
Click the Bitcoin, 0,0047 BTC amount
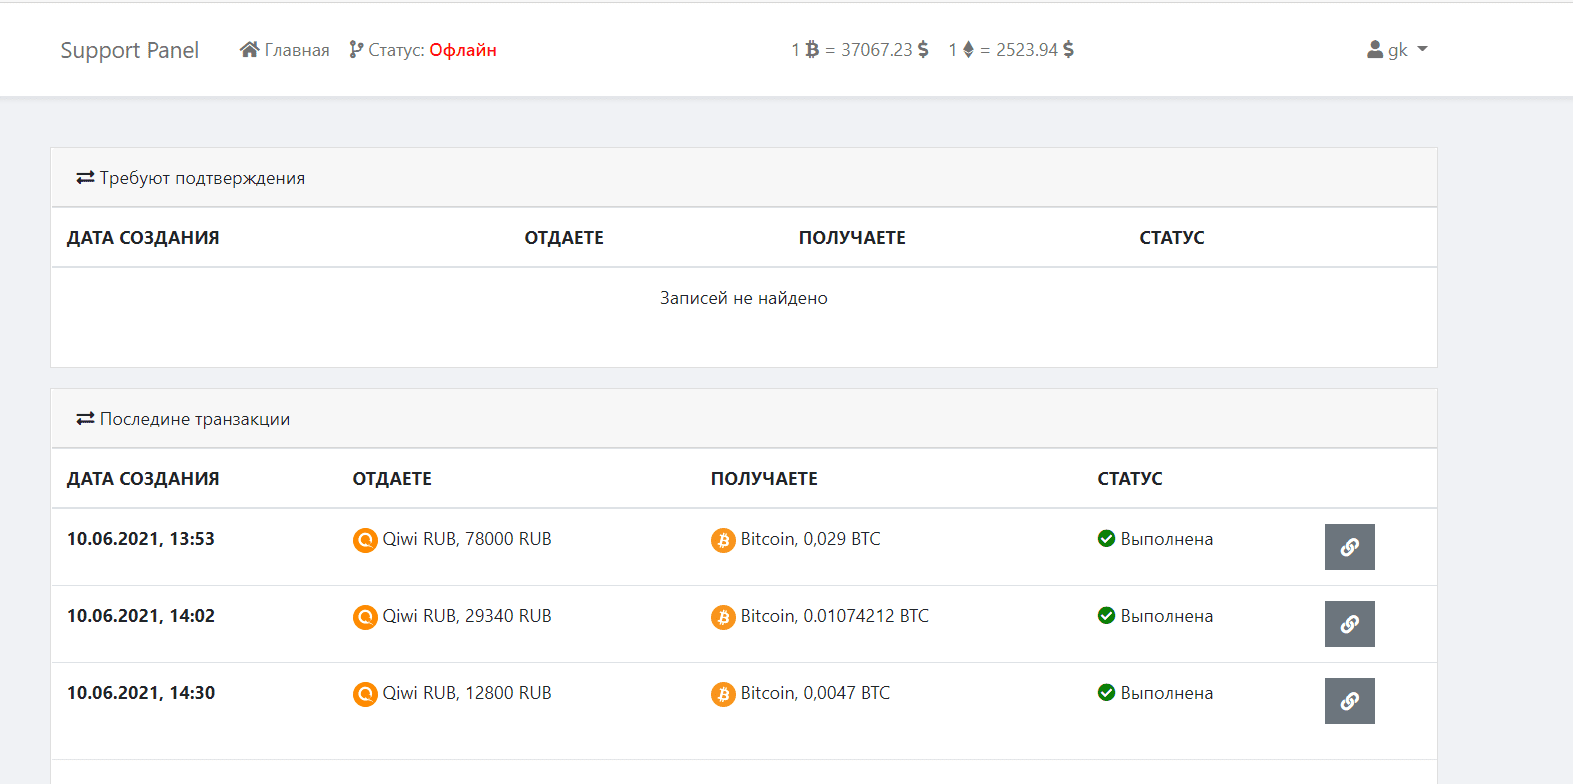coord(814,693)
